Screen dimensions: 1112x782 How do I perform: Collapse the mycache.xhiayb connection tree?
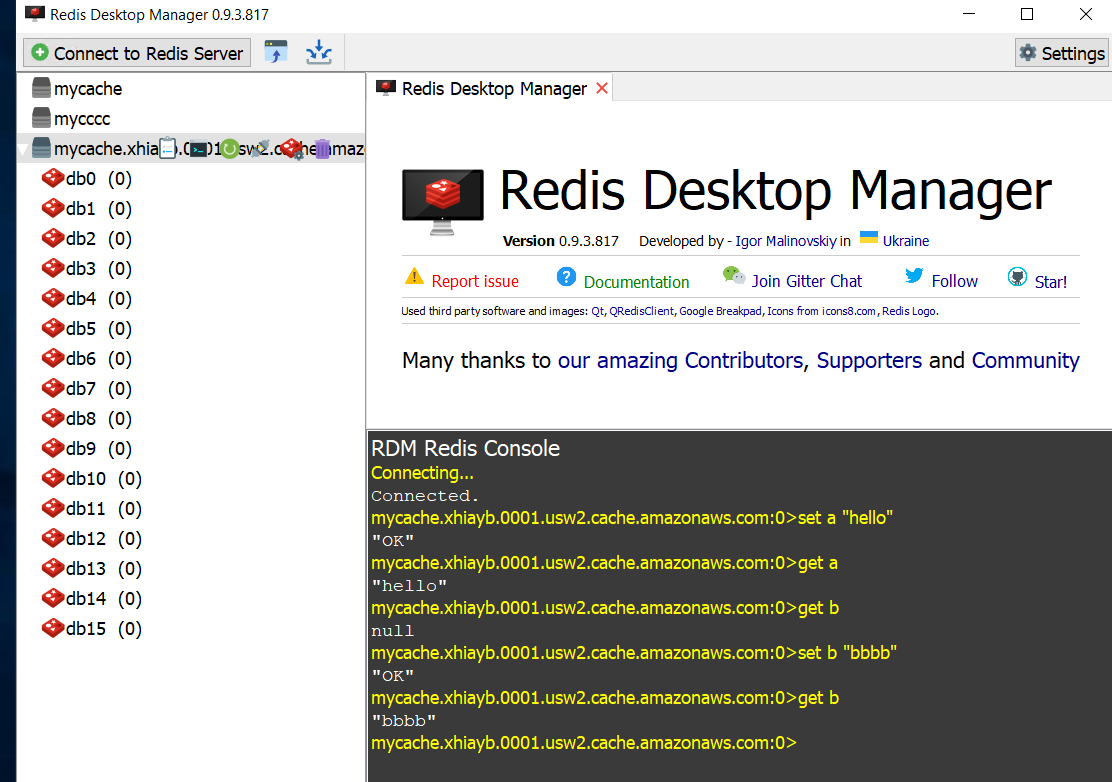[x=23, y=149]
